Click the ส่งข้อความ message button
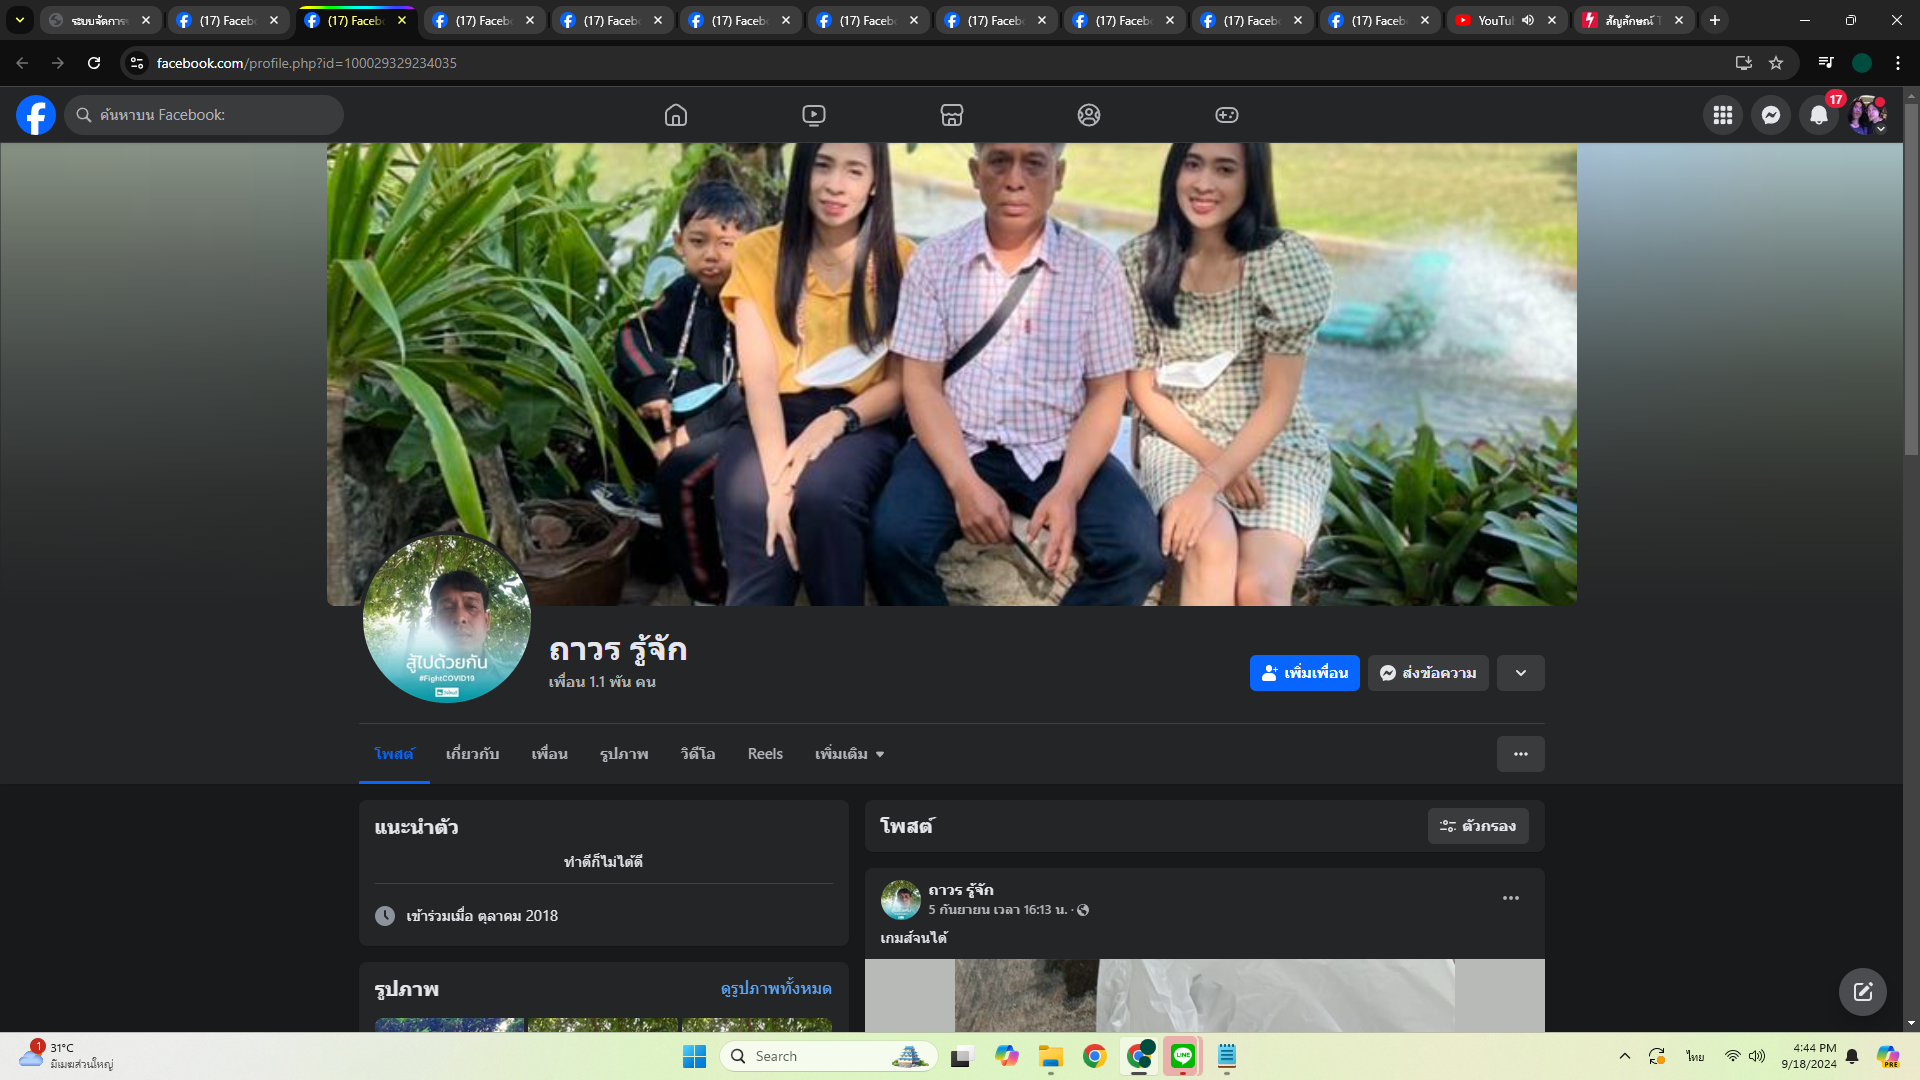The width and height of the screenshot is (1920, 1080). click(1428, 673)
